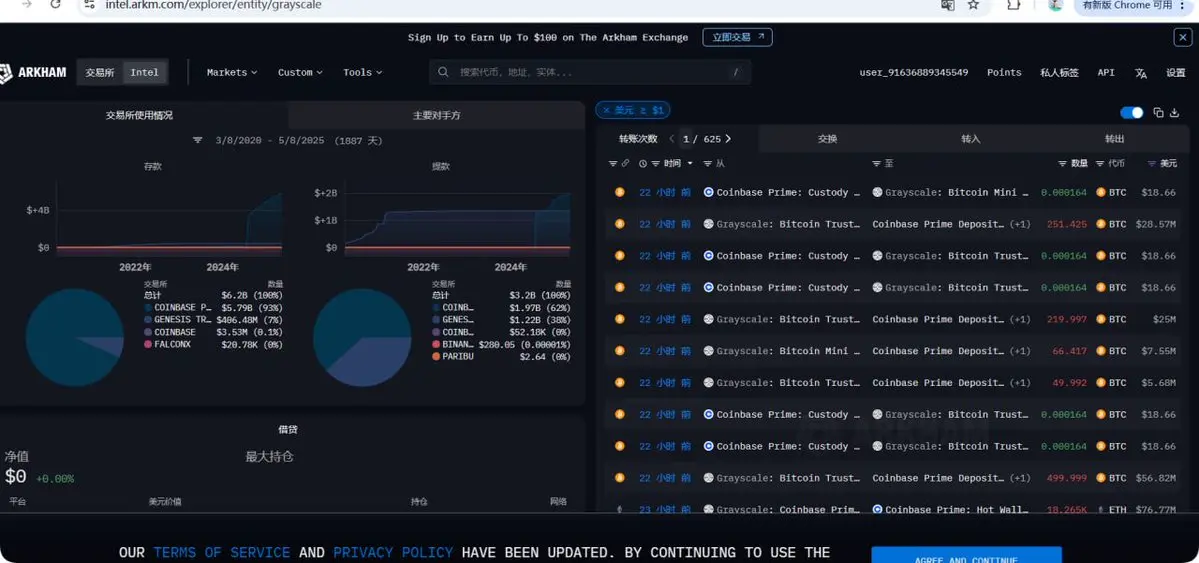The height and width of the screenshot is (563, 1199).
Task: Expand the Tools menu
Action: coord(362,73)
